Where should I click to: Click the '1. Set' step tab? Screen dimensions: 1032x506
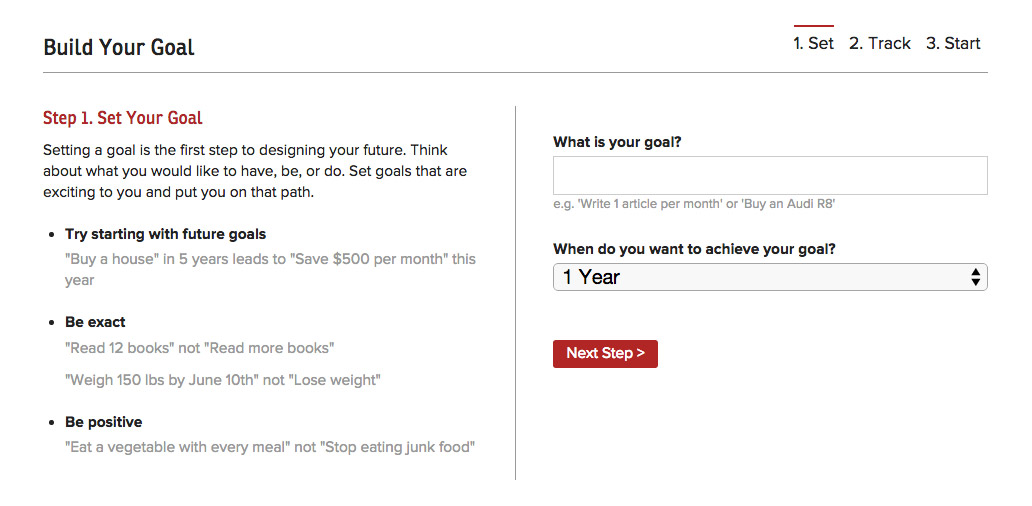point(813,43)
